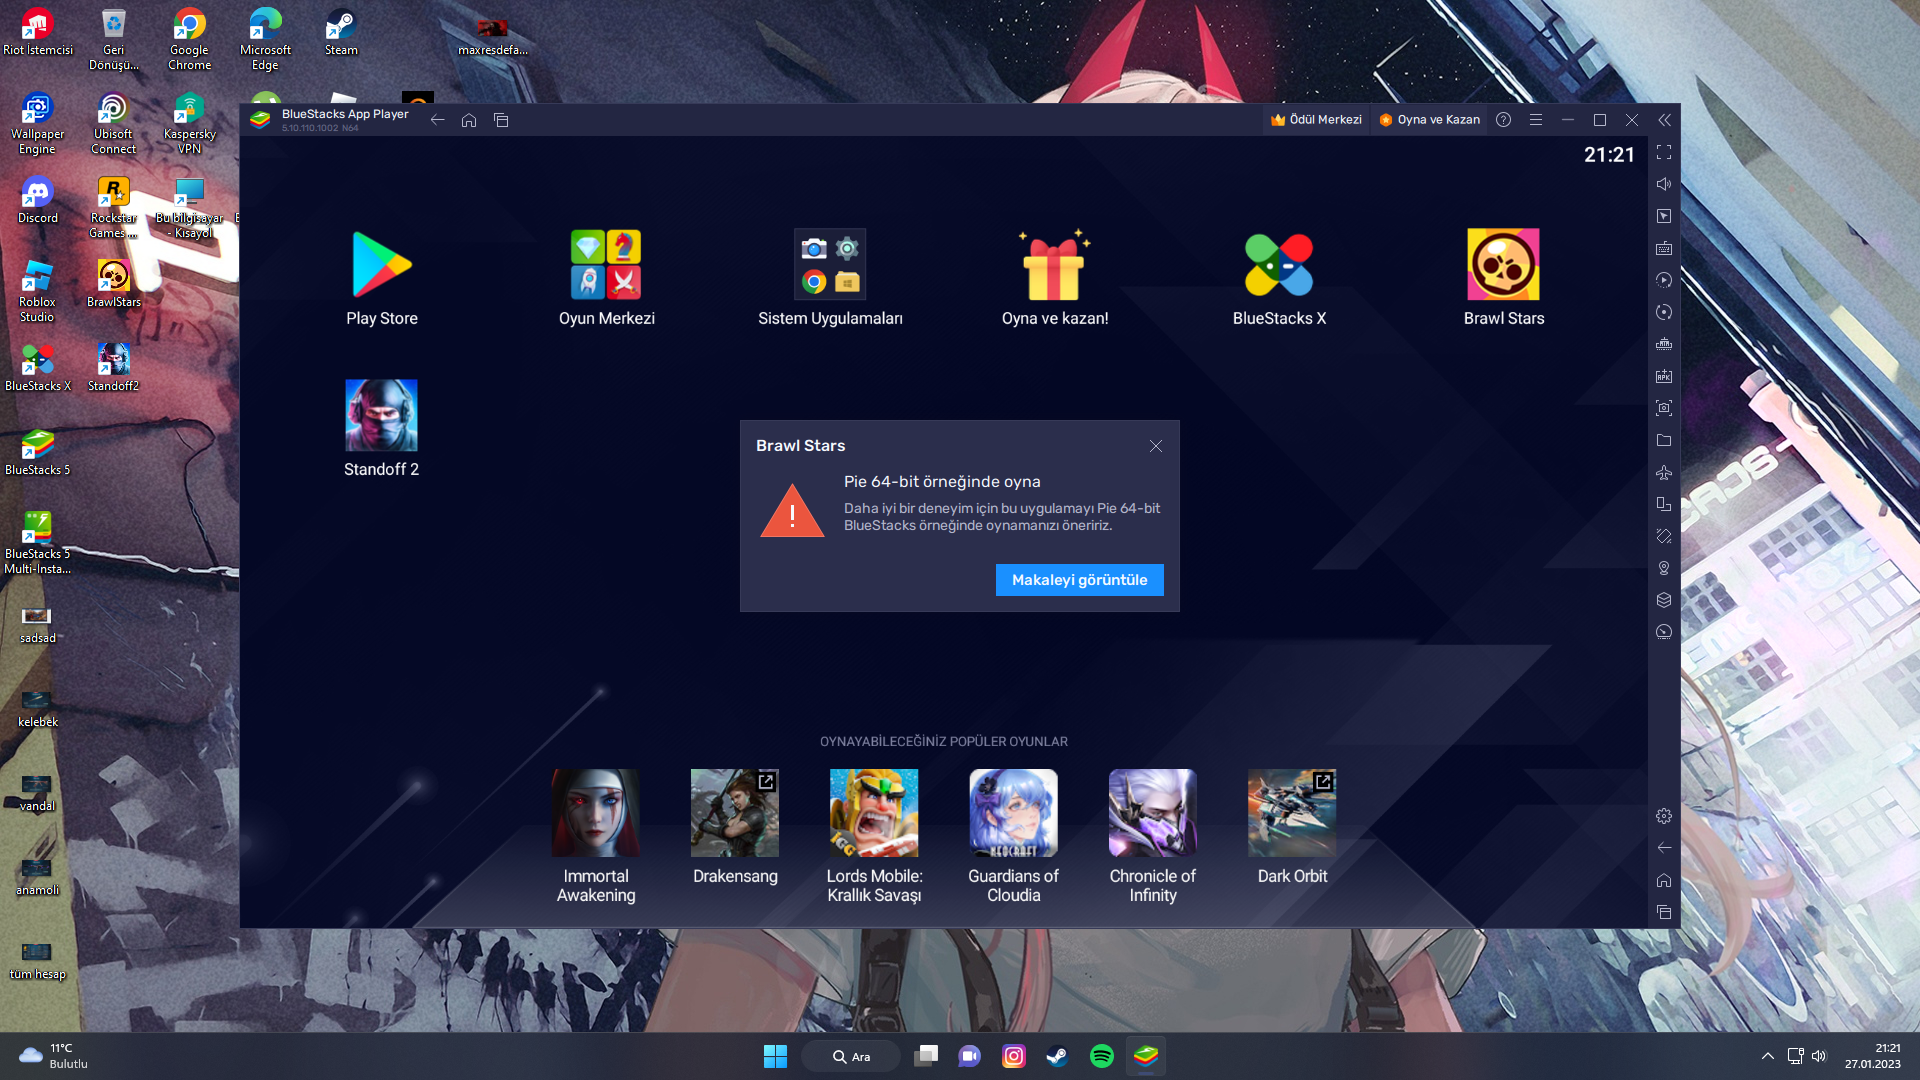Click the Makaleyi görüntüle button
The image size is (1920, 1080).
coord(1079,580)
